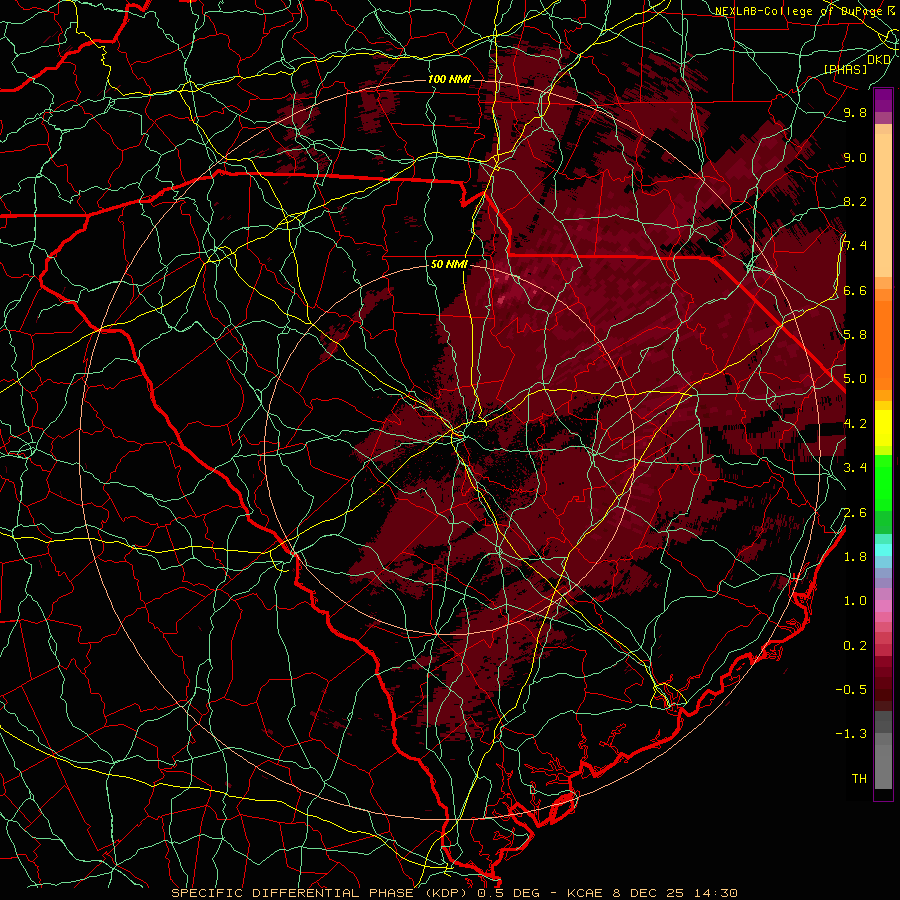Click the -0.5 legend value
Viewport: 900px width, 900px height.
(851, 690)
